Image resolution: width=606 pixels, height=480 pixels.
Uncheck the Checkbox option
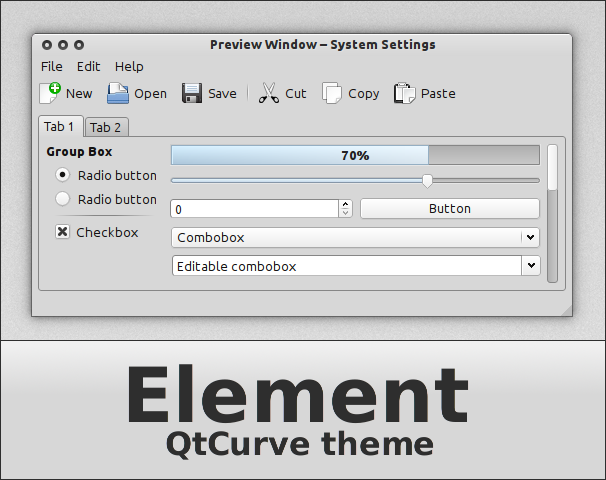pos(62,232)
